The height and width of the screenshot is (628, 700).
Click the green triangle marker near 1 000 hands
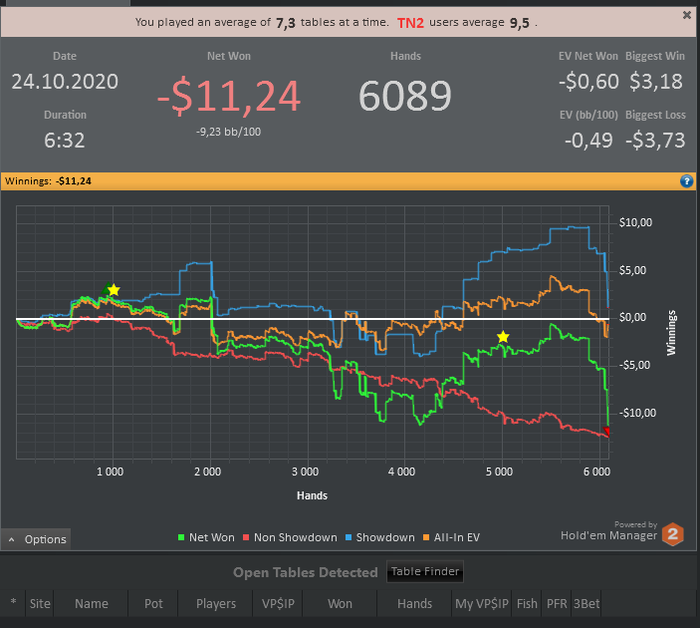pyautogui.click(x=106, y=289)
